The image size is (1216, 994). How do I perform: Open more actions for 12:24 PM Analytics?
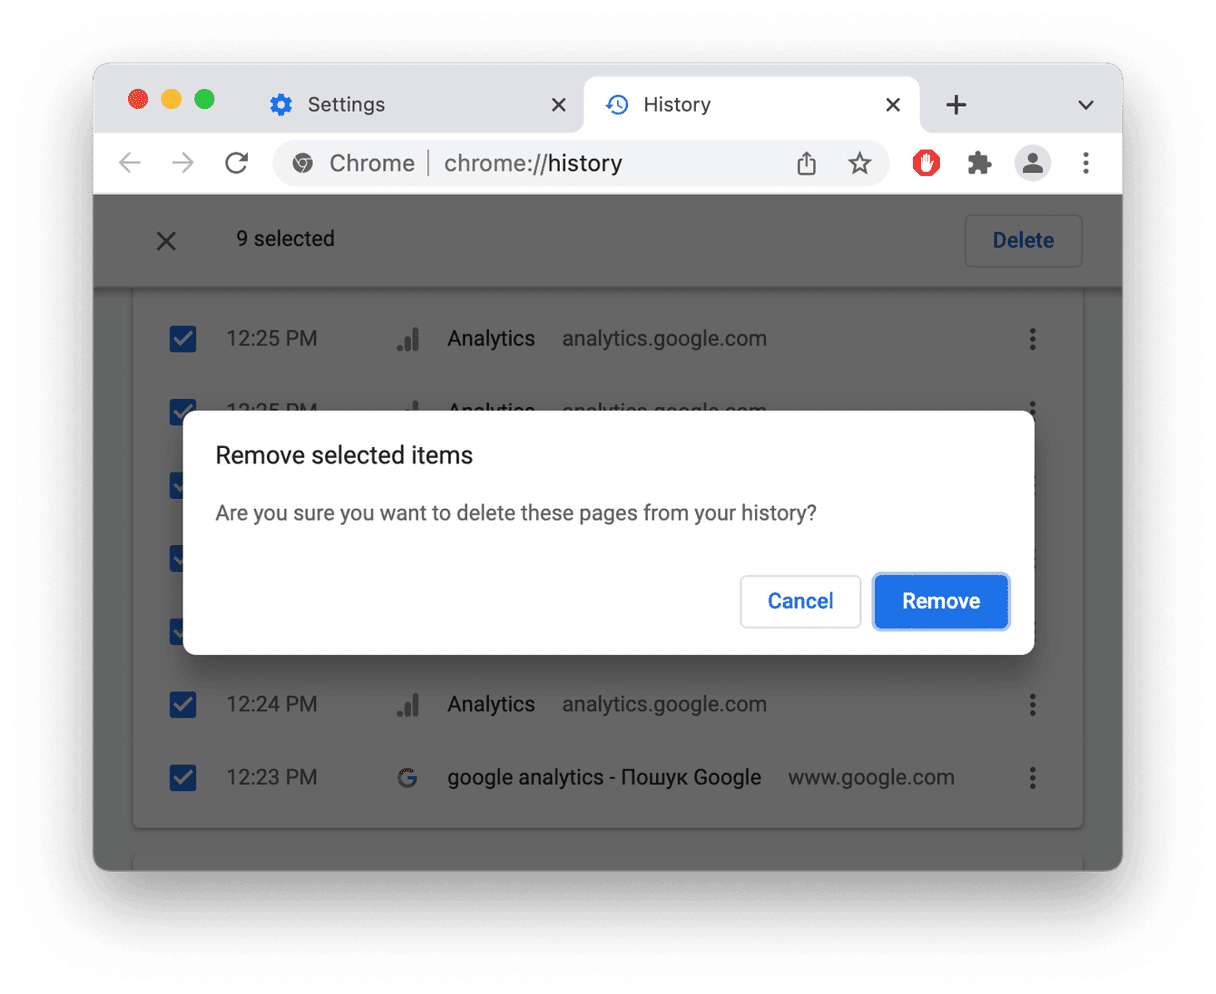pyautogui.click(x=1032, y=704)
